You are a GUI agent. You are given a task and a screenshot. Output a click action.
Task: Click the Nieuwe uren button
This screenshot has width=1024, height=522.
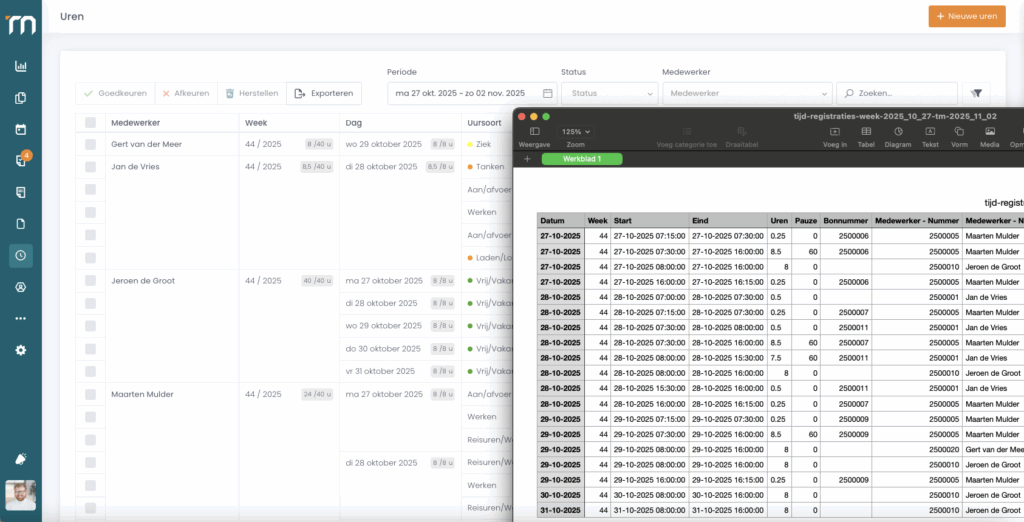(966, 16)
